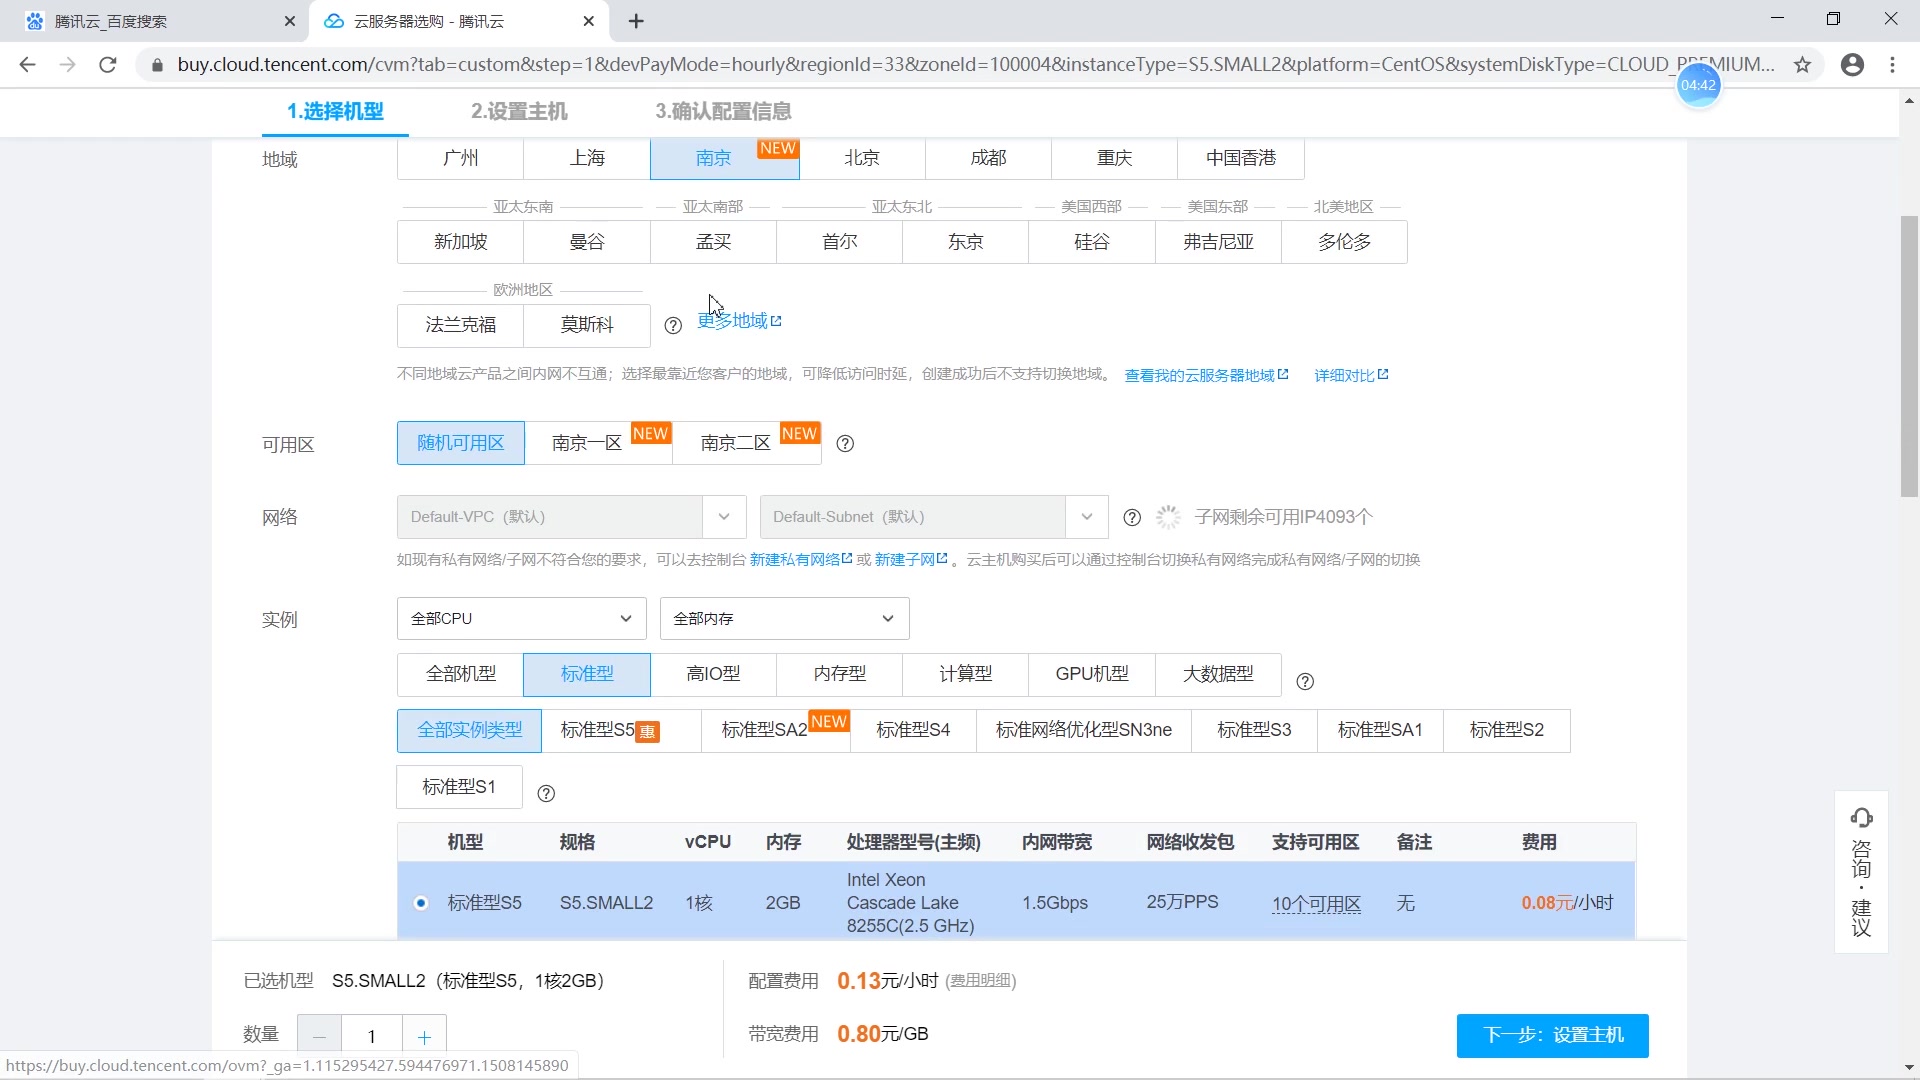Open browser profile account icon
This screenshot has width=1920, height=1080.
tap(1852, 65)
